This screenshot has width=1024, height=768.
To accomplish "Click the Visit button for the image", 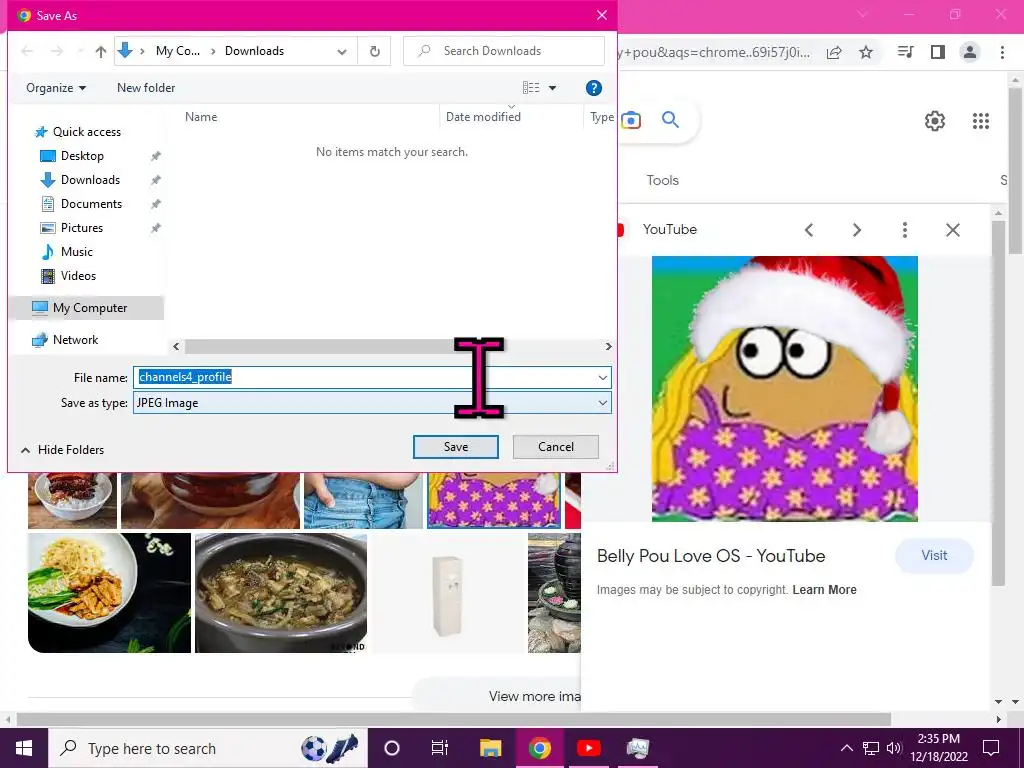I will (934, 556).
